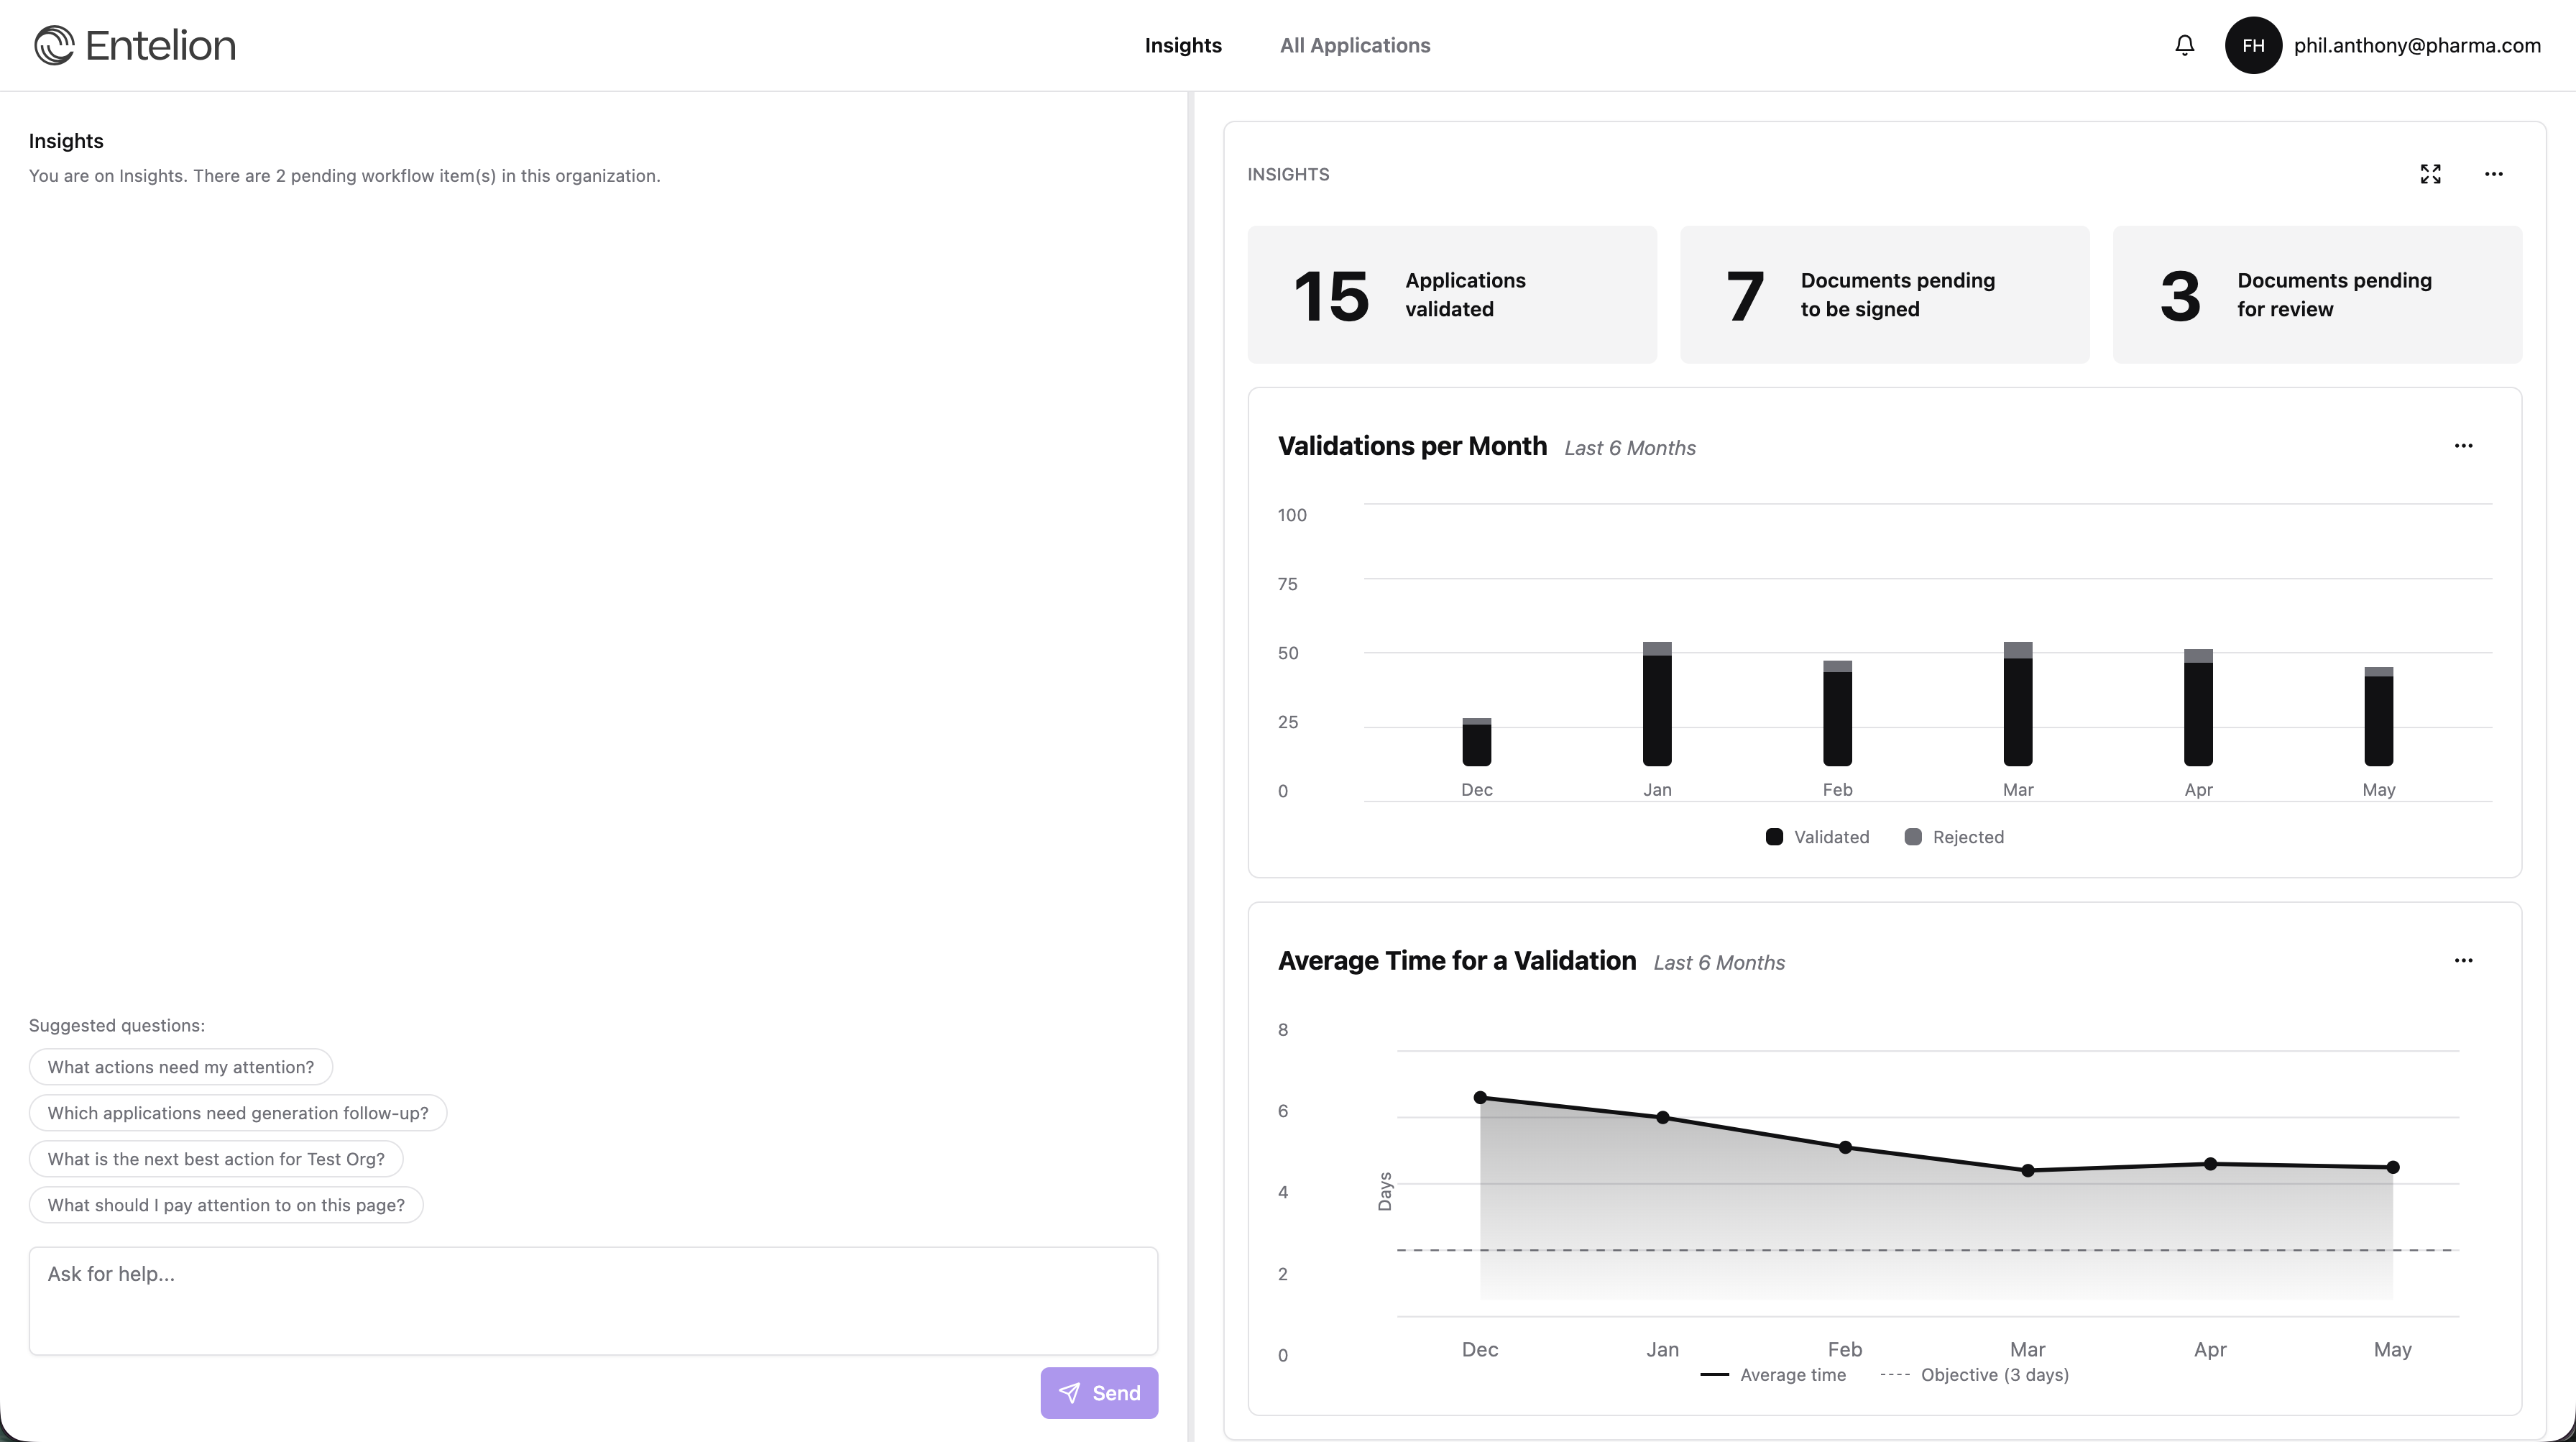
Task: Open the 15 Applications validated card
Action: click(1452, 295)
